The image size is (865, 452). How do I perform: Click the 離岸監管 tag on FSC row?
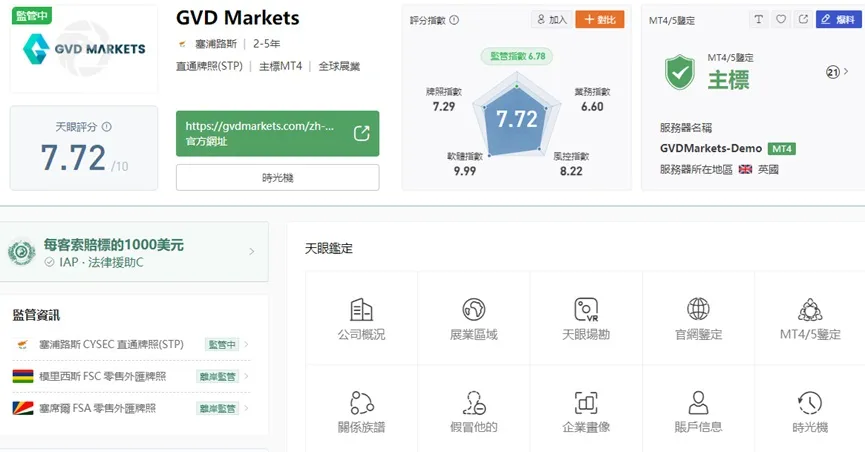coord(218,376)
